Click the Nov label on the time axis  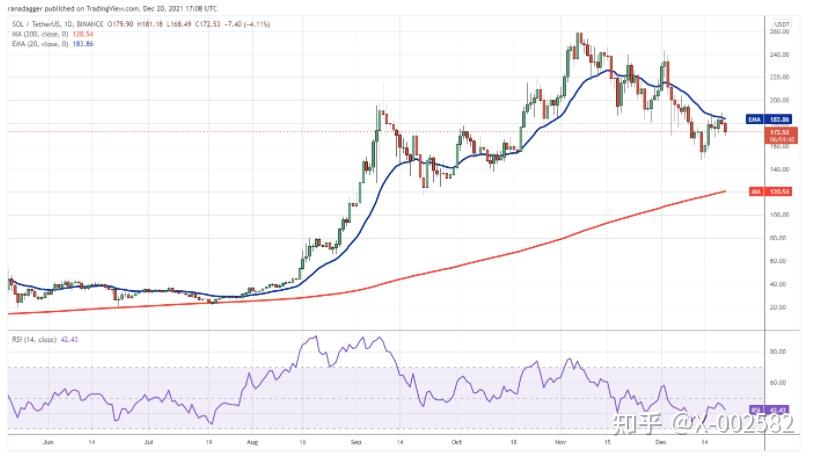click(x=560, y=442)
